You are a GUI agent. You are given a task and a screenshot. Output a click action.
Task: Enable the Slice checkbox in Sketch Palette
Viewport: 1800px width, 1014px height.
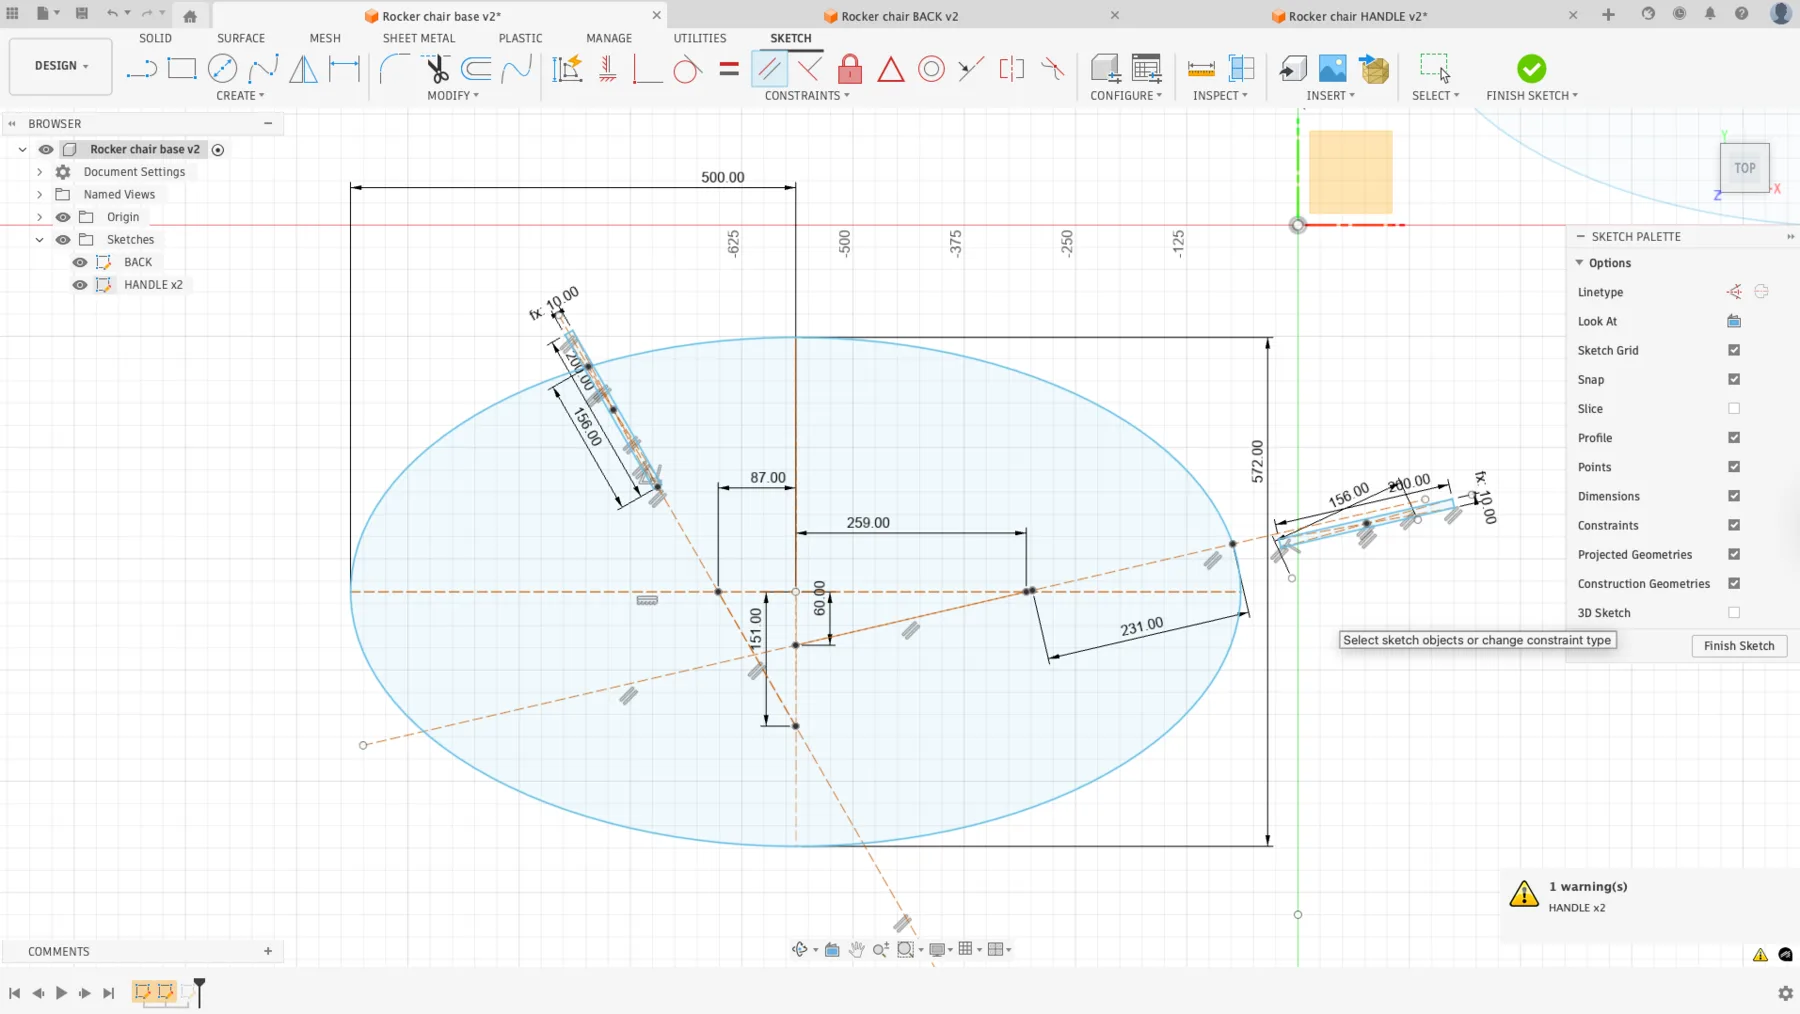[1734, 409]
